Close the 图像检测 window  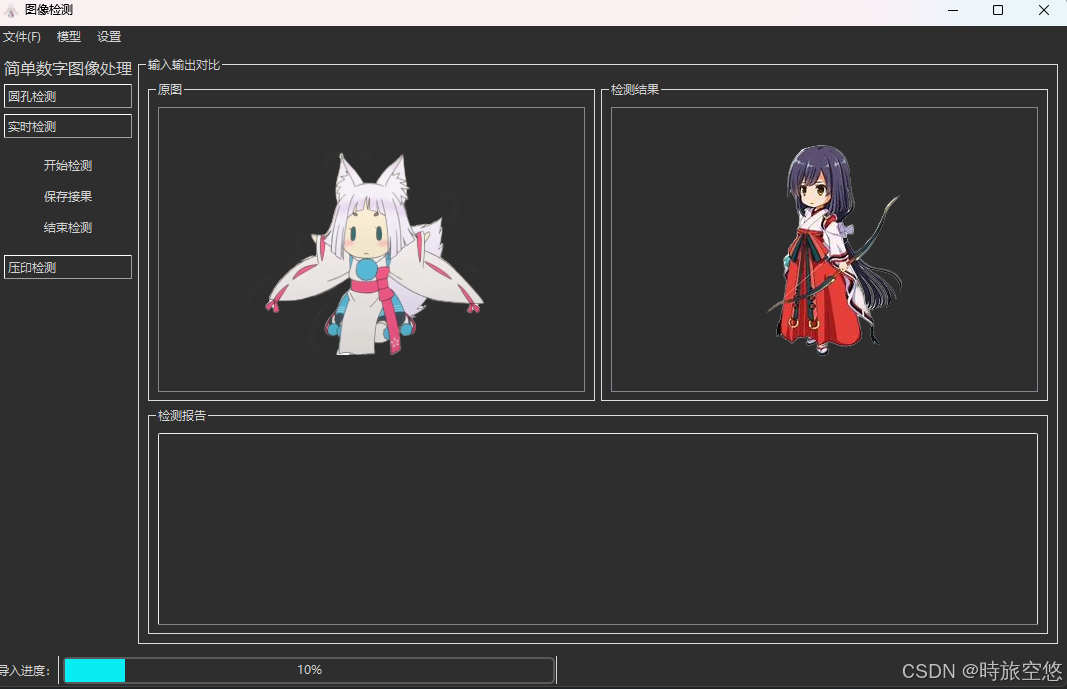coord(1044,10)
